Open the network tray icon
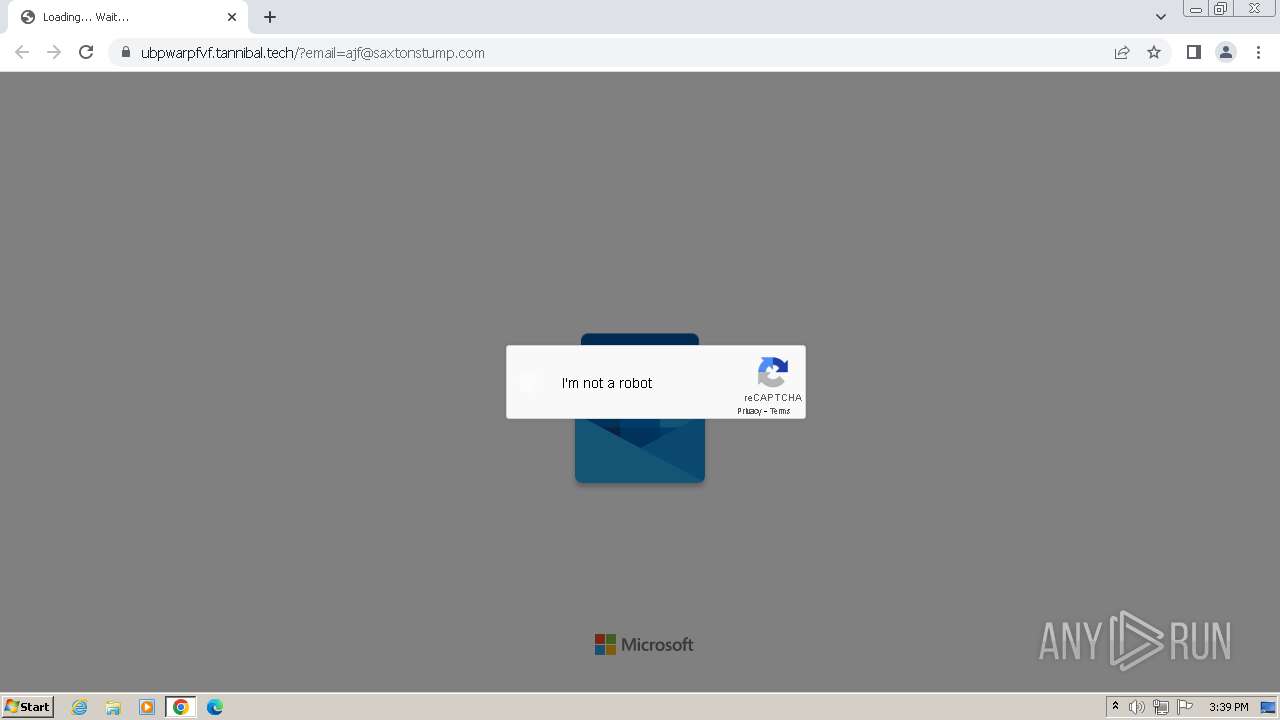 [x=1161, y=707]
